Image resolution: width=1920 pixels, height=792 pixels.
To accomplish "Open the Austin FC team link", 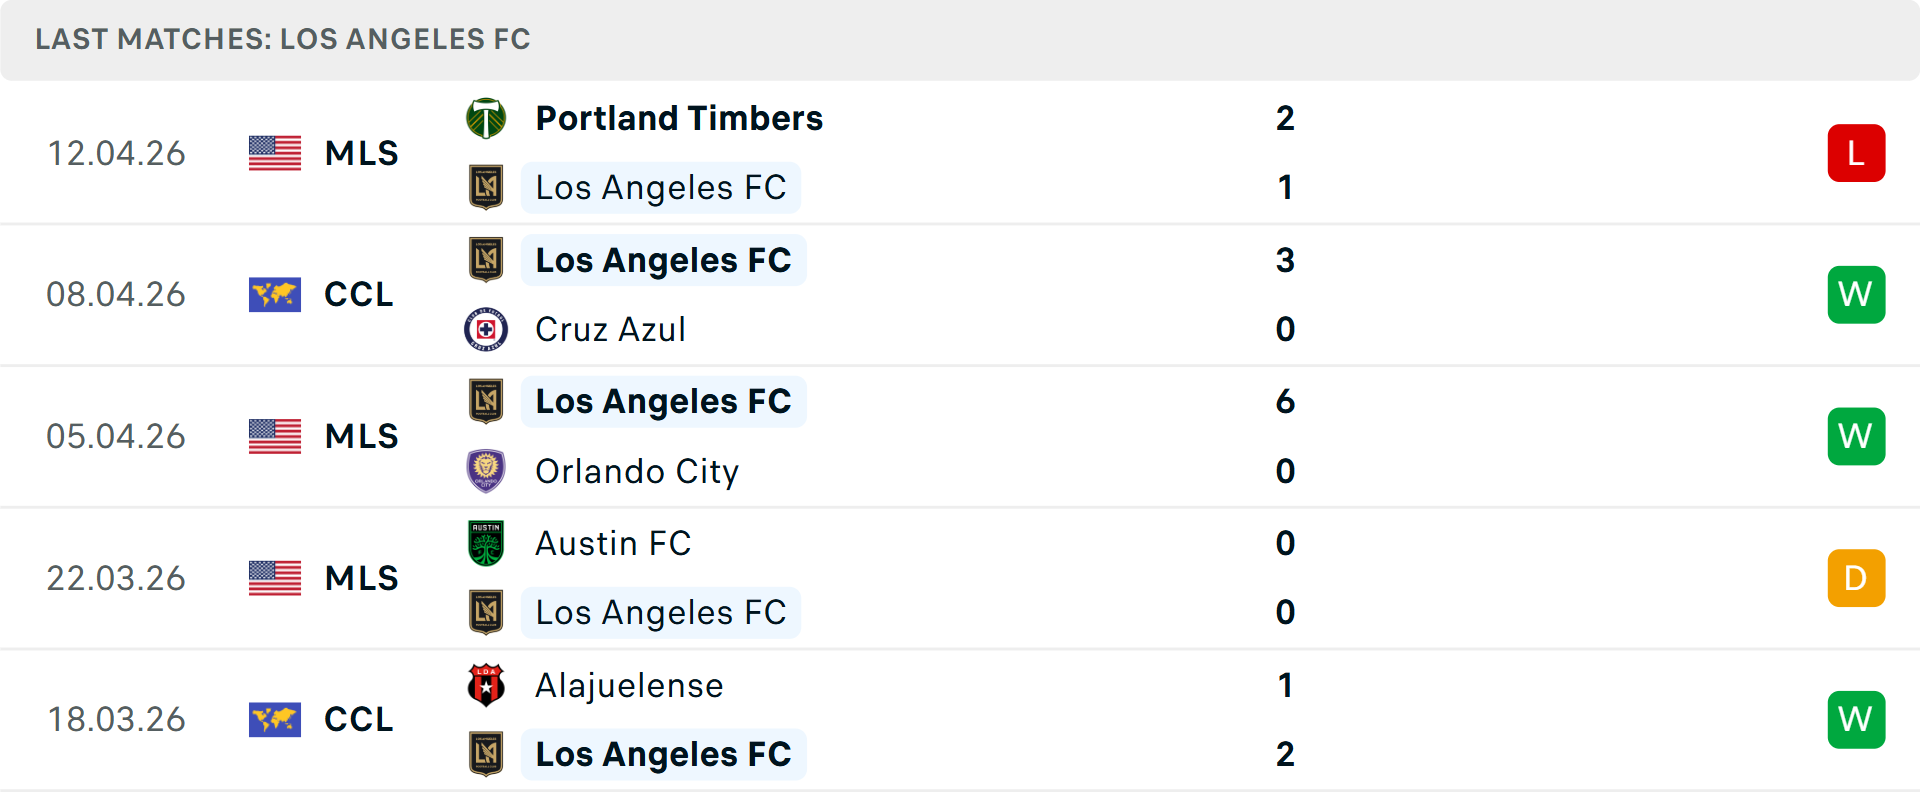I will (x=613, y=543).
